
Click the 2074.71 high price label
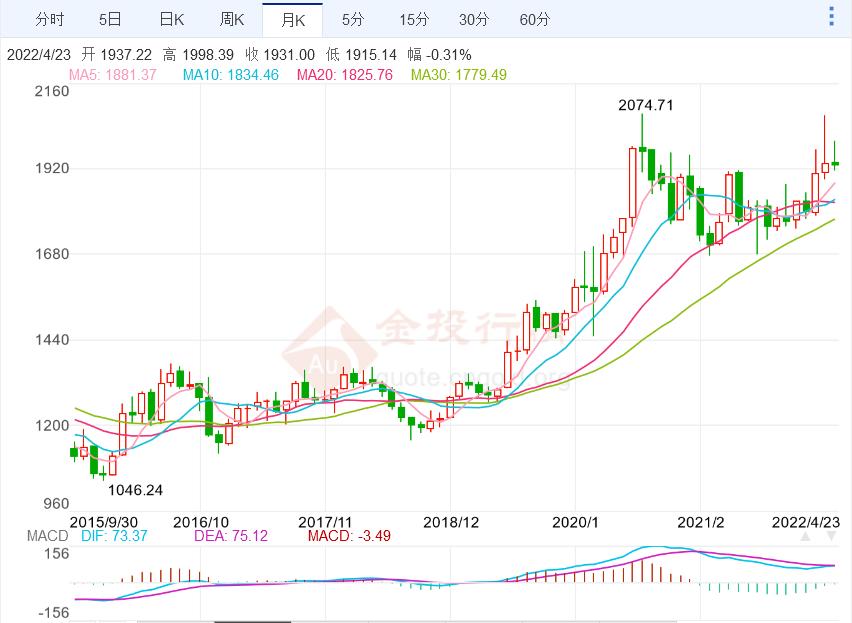click(646, 105)
